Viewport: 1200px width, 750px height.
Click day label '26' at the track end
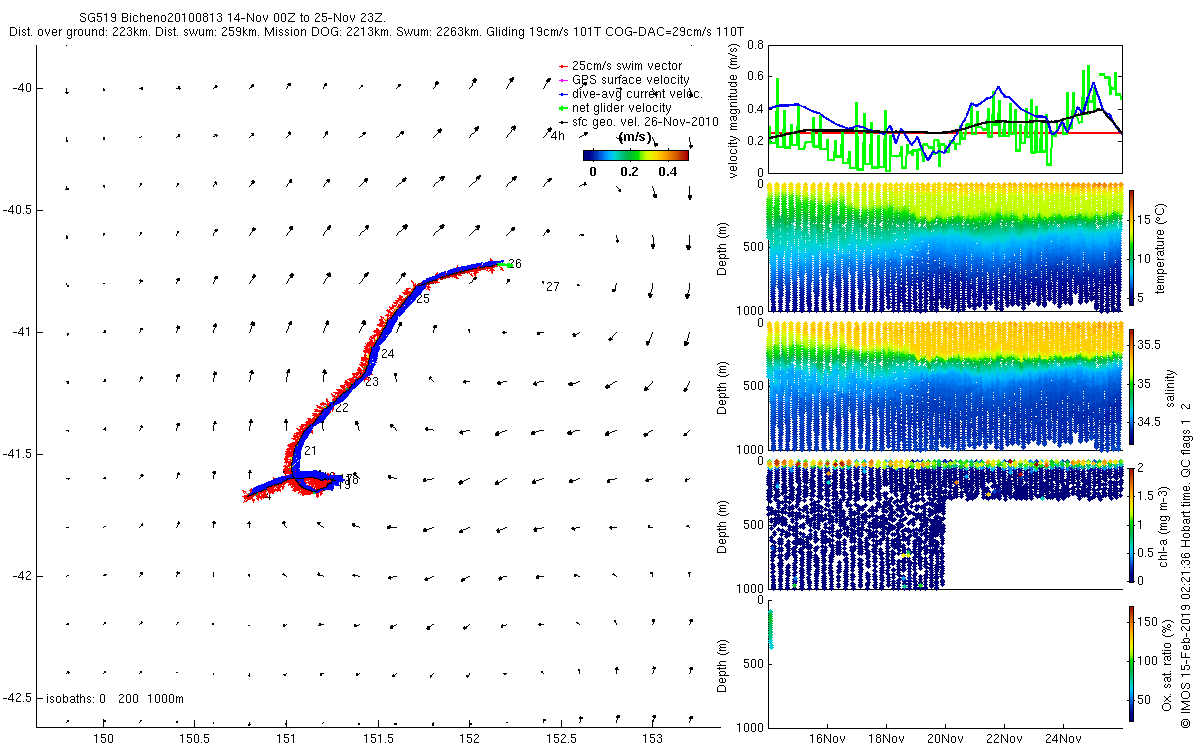pos(515,264)
